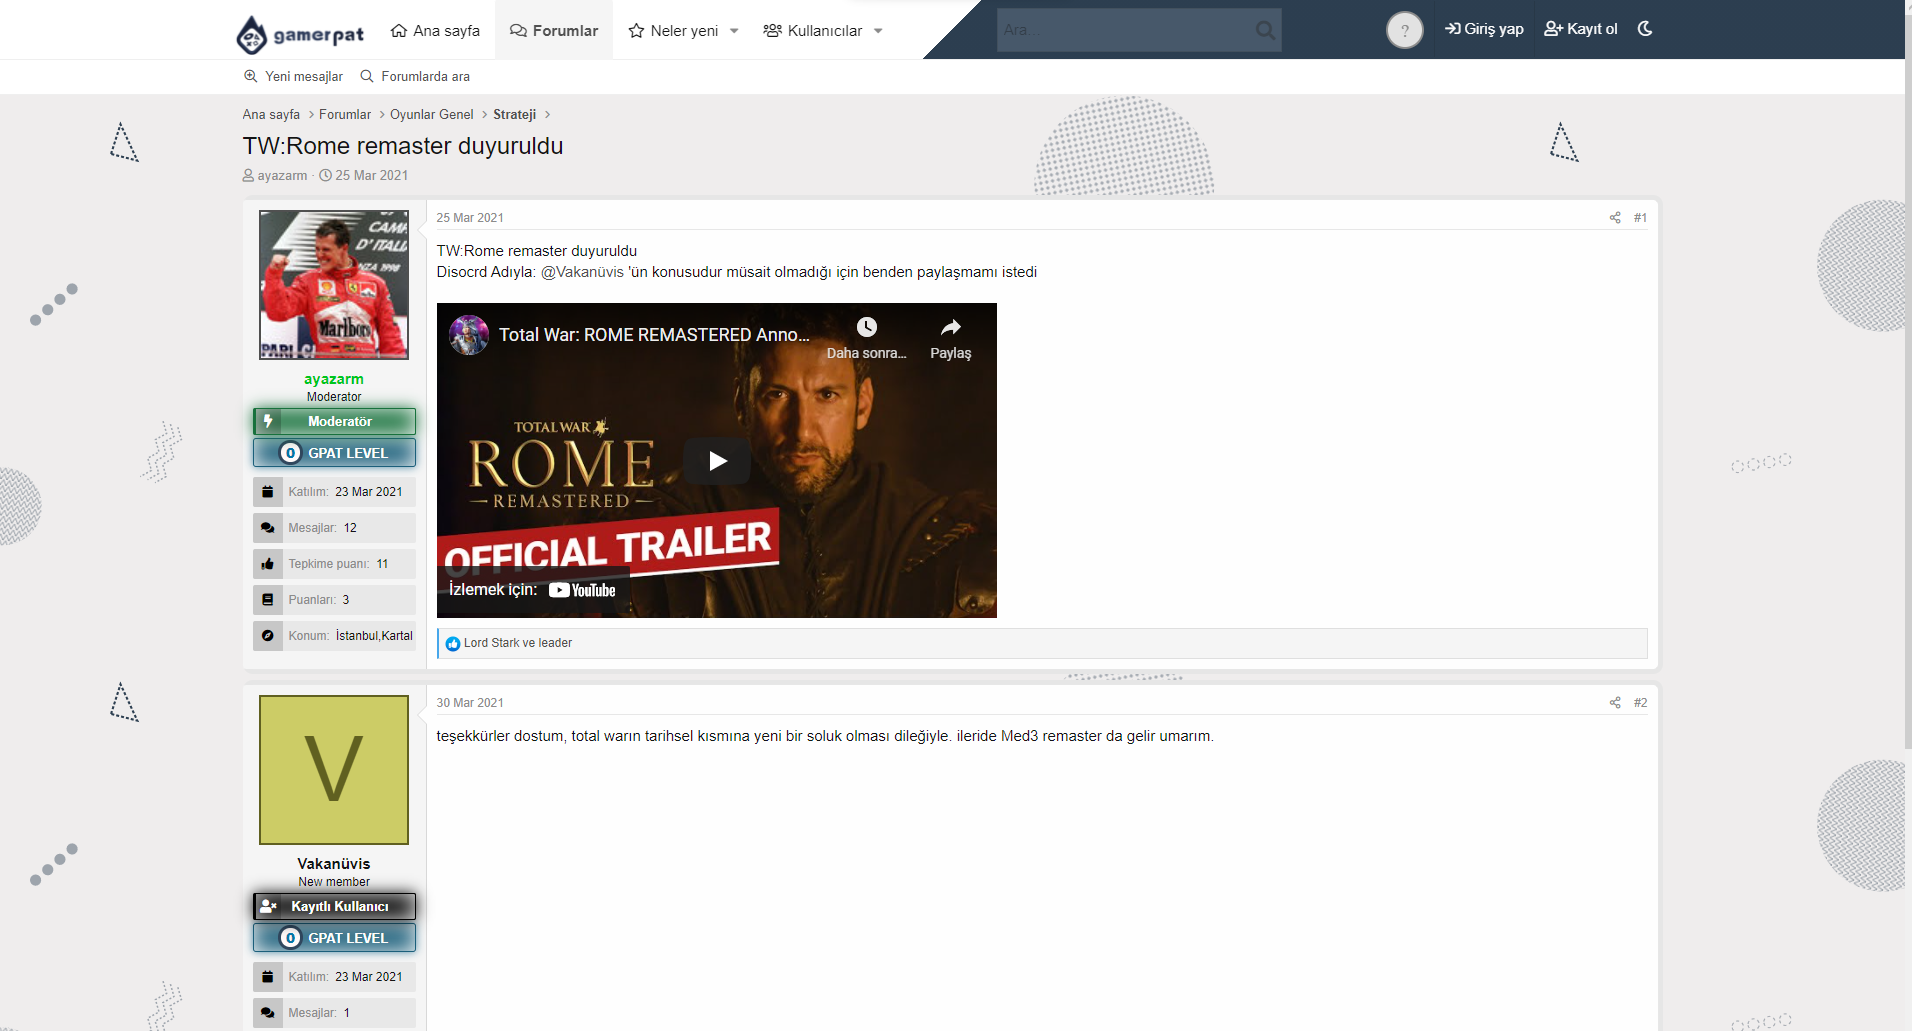This screenshot has height=1031, width=1912.
Task: Click the like reaction icon under post #1
Action: (452, 643)
